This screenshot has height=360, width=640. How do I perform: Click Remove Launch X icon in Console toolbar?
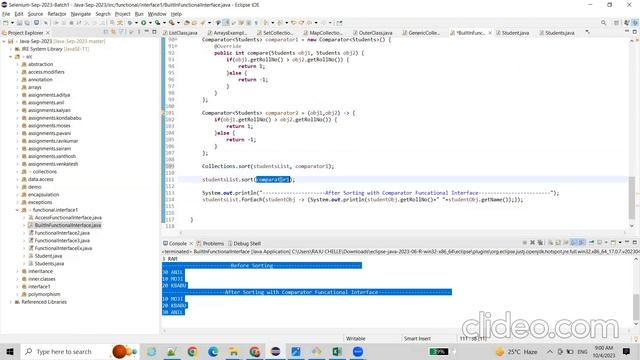(x=532, y=242)
